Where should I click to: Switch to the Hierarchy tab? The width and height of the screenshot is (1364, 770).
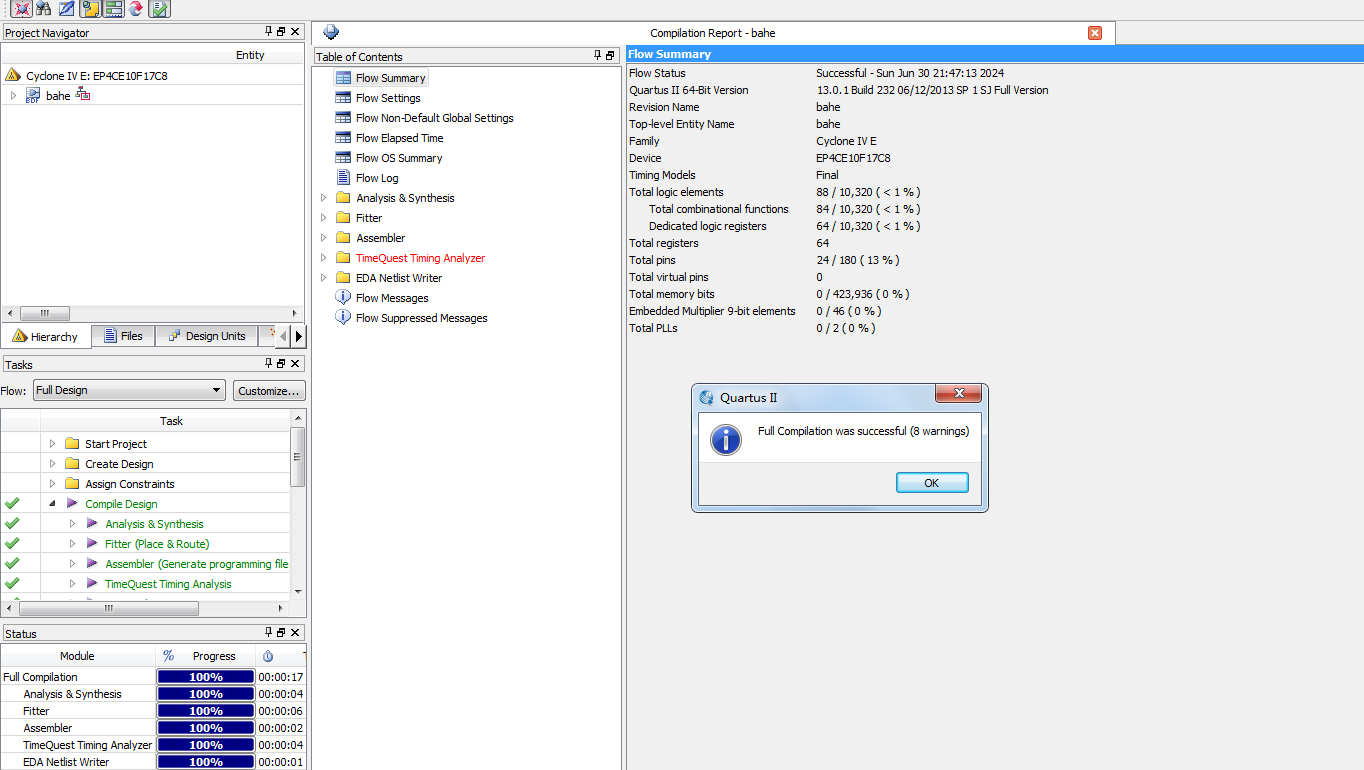46,337
